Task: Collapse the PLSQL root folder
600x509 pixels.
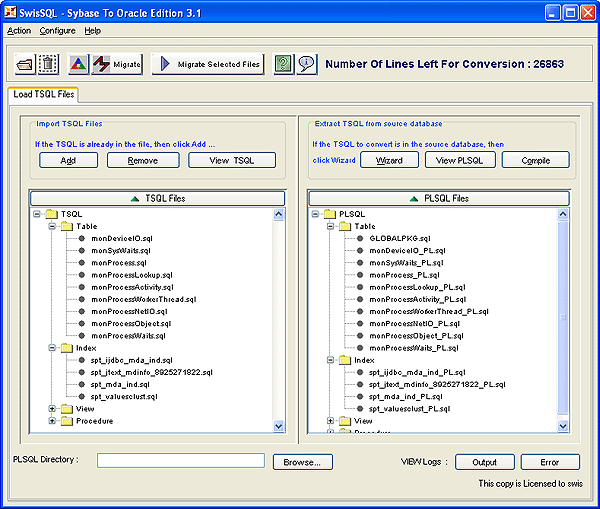Action: point(315,214)
